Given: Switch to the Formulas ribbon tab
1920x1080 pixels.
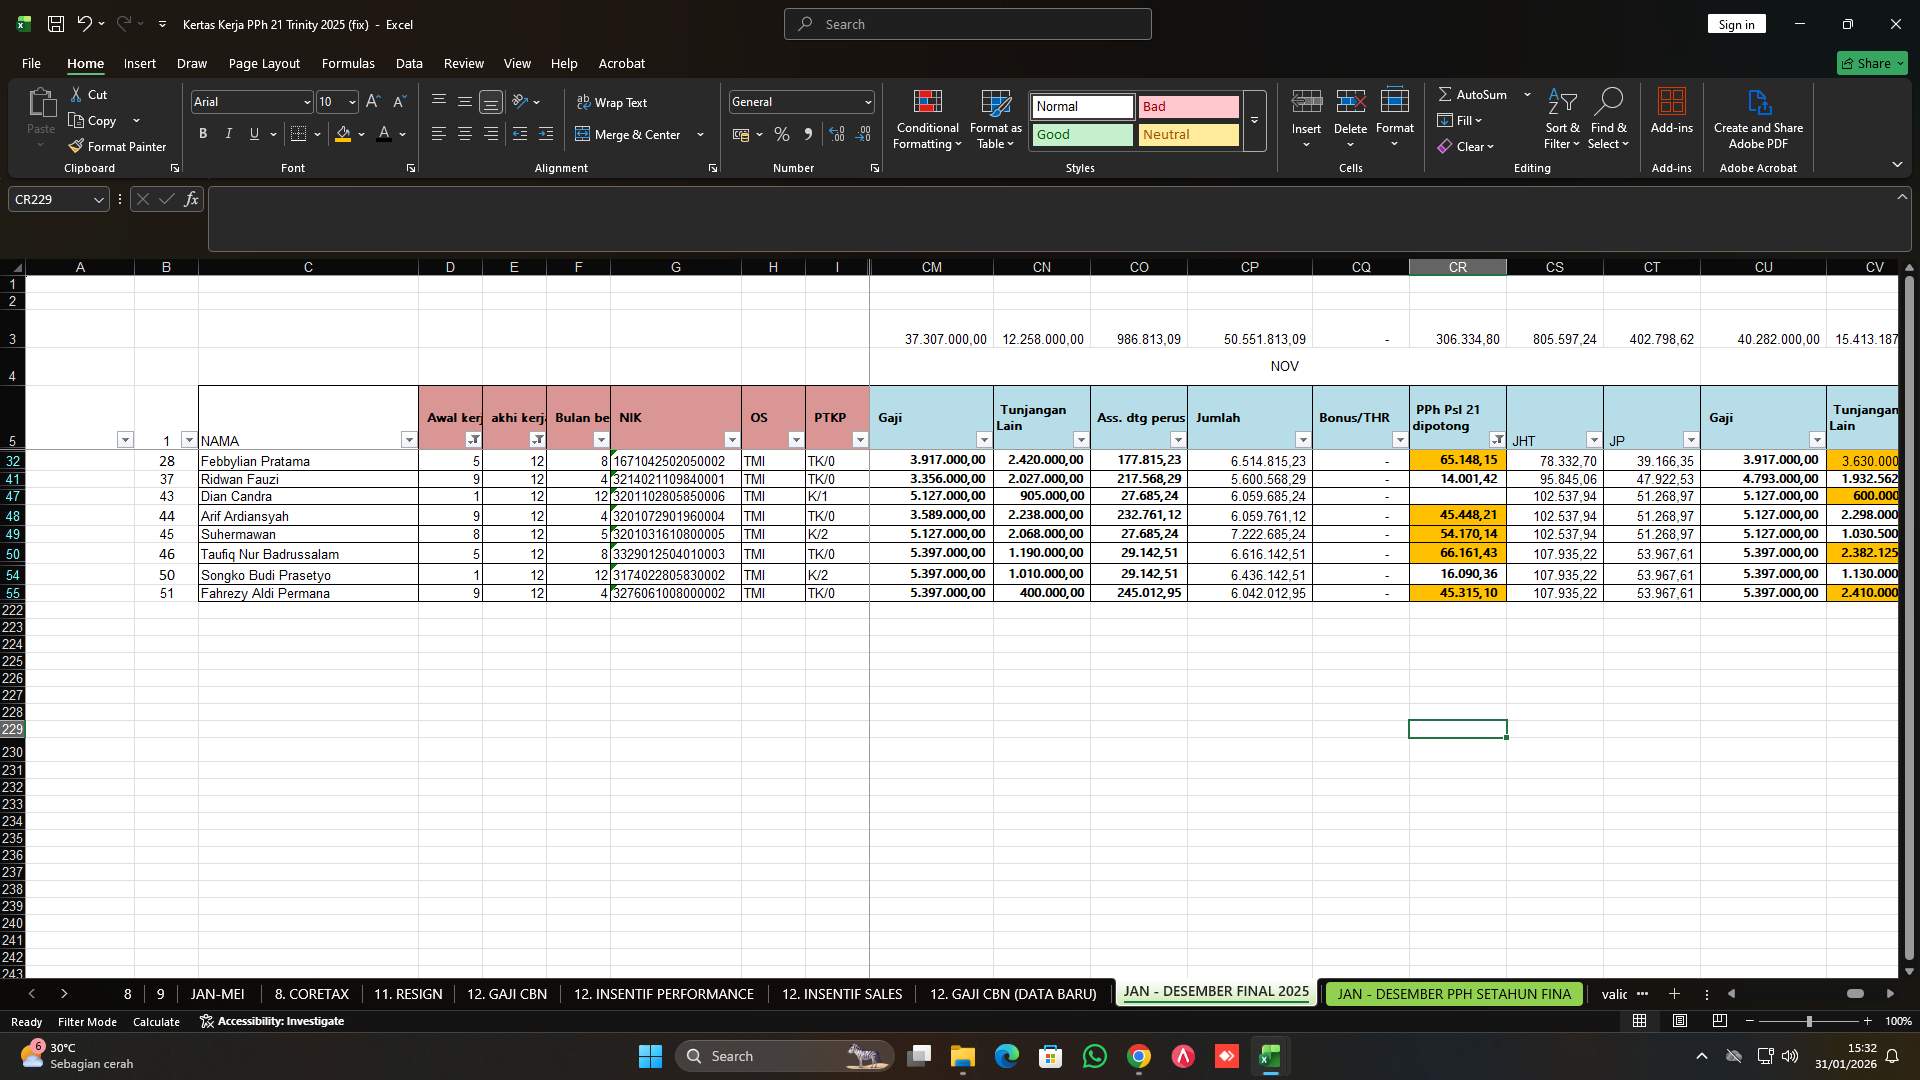Looking at the screenshot, I should [347, 63].
